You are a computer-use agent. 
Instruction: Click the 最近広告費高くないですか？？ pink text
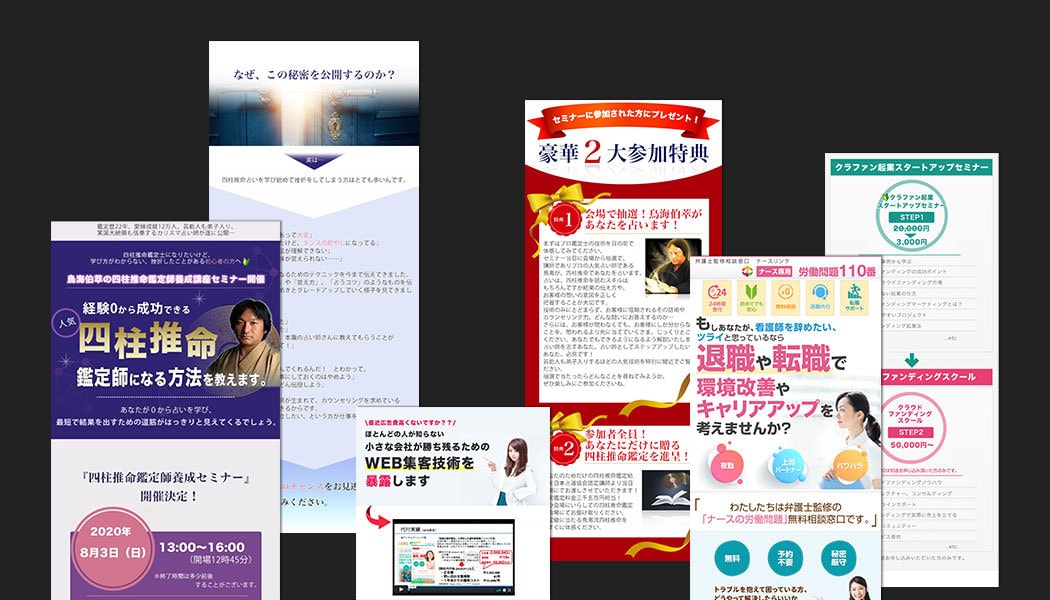tap(410, 423)
